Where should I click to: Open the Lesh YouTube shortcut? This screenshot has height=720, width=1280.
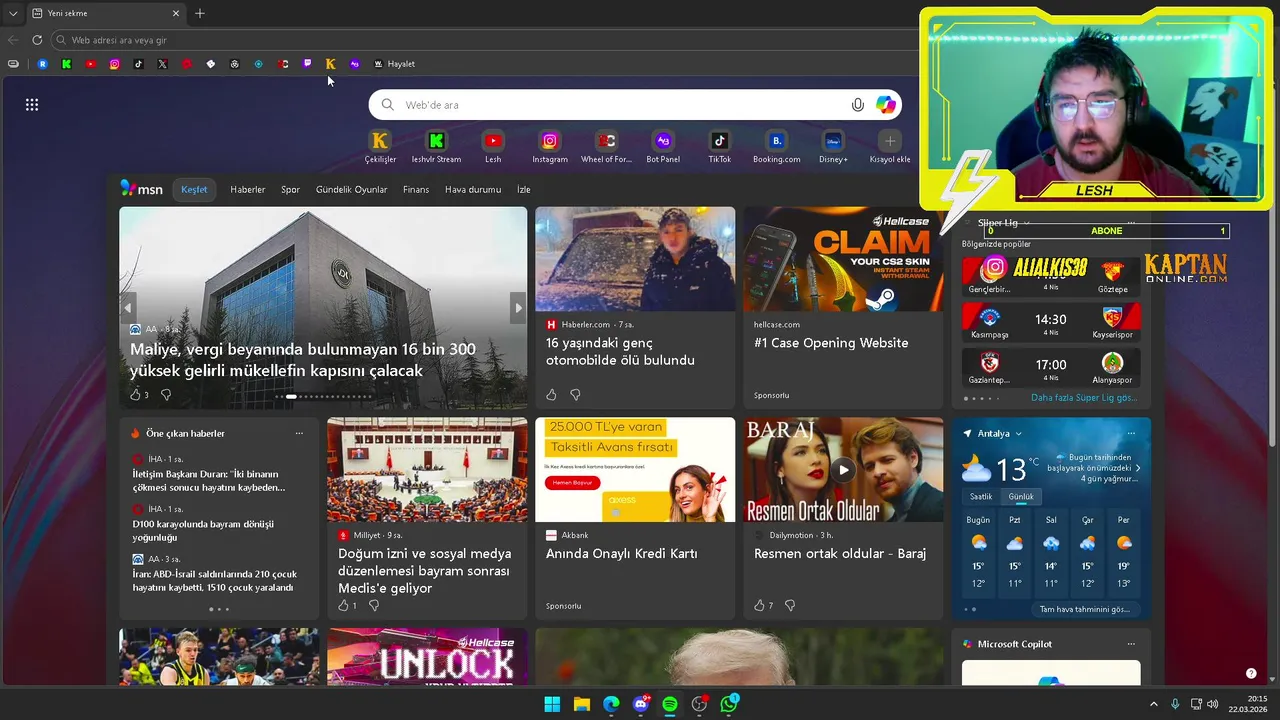click(493, 146)
